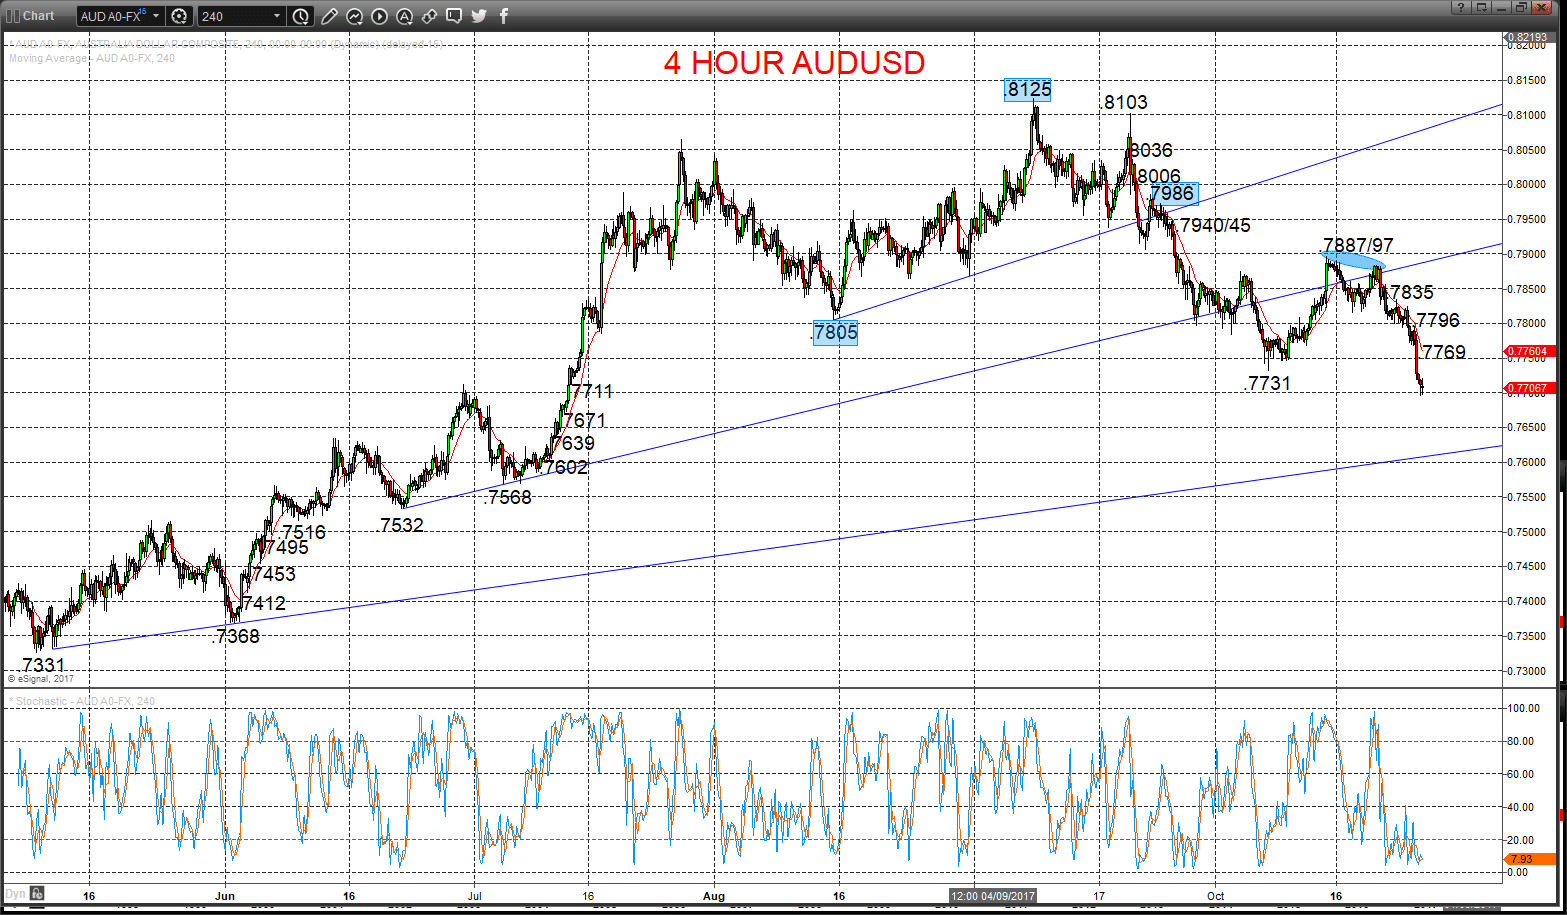Expand the 240 interval dropdown
Screen dimensions: 1567x915
coord(277,16)
